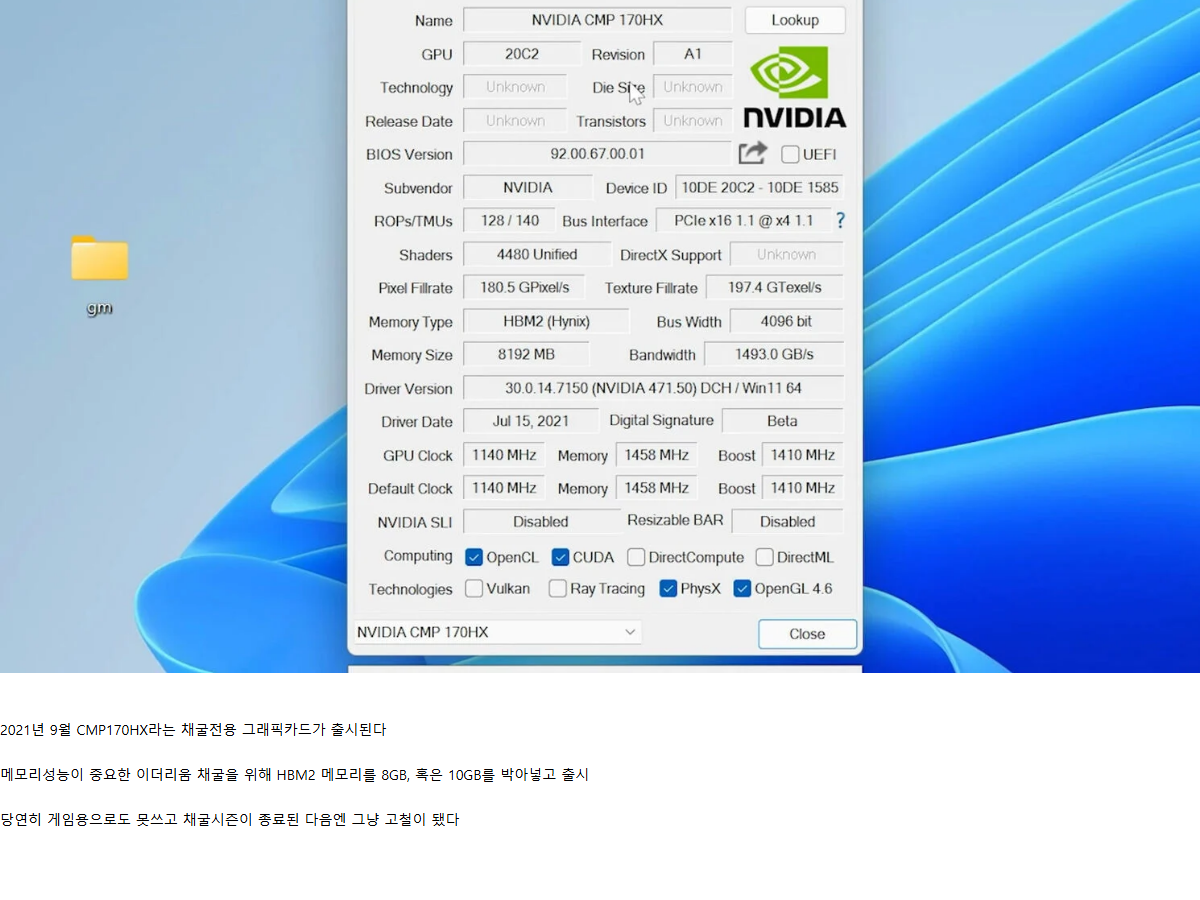Screen dimensions: 1200x900
Task: Click the Memory Type value HBM2 (Hynix)
Action: (x=546, y=321)
